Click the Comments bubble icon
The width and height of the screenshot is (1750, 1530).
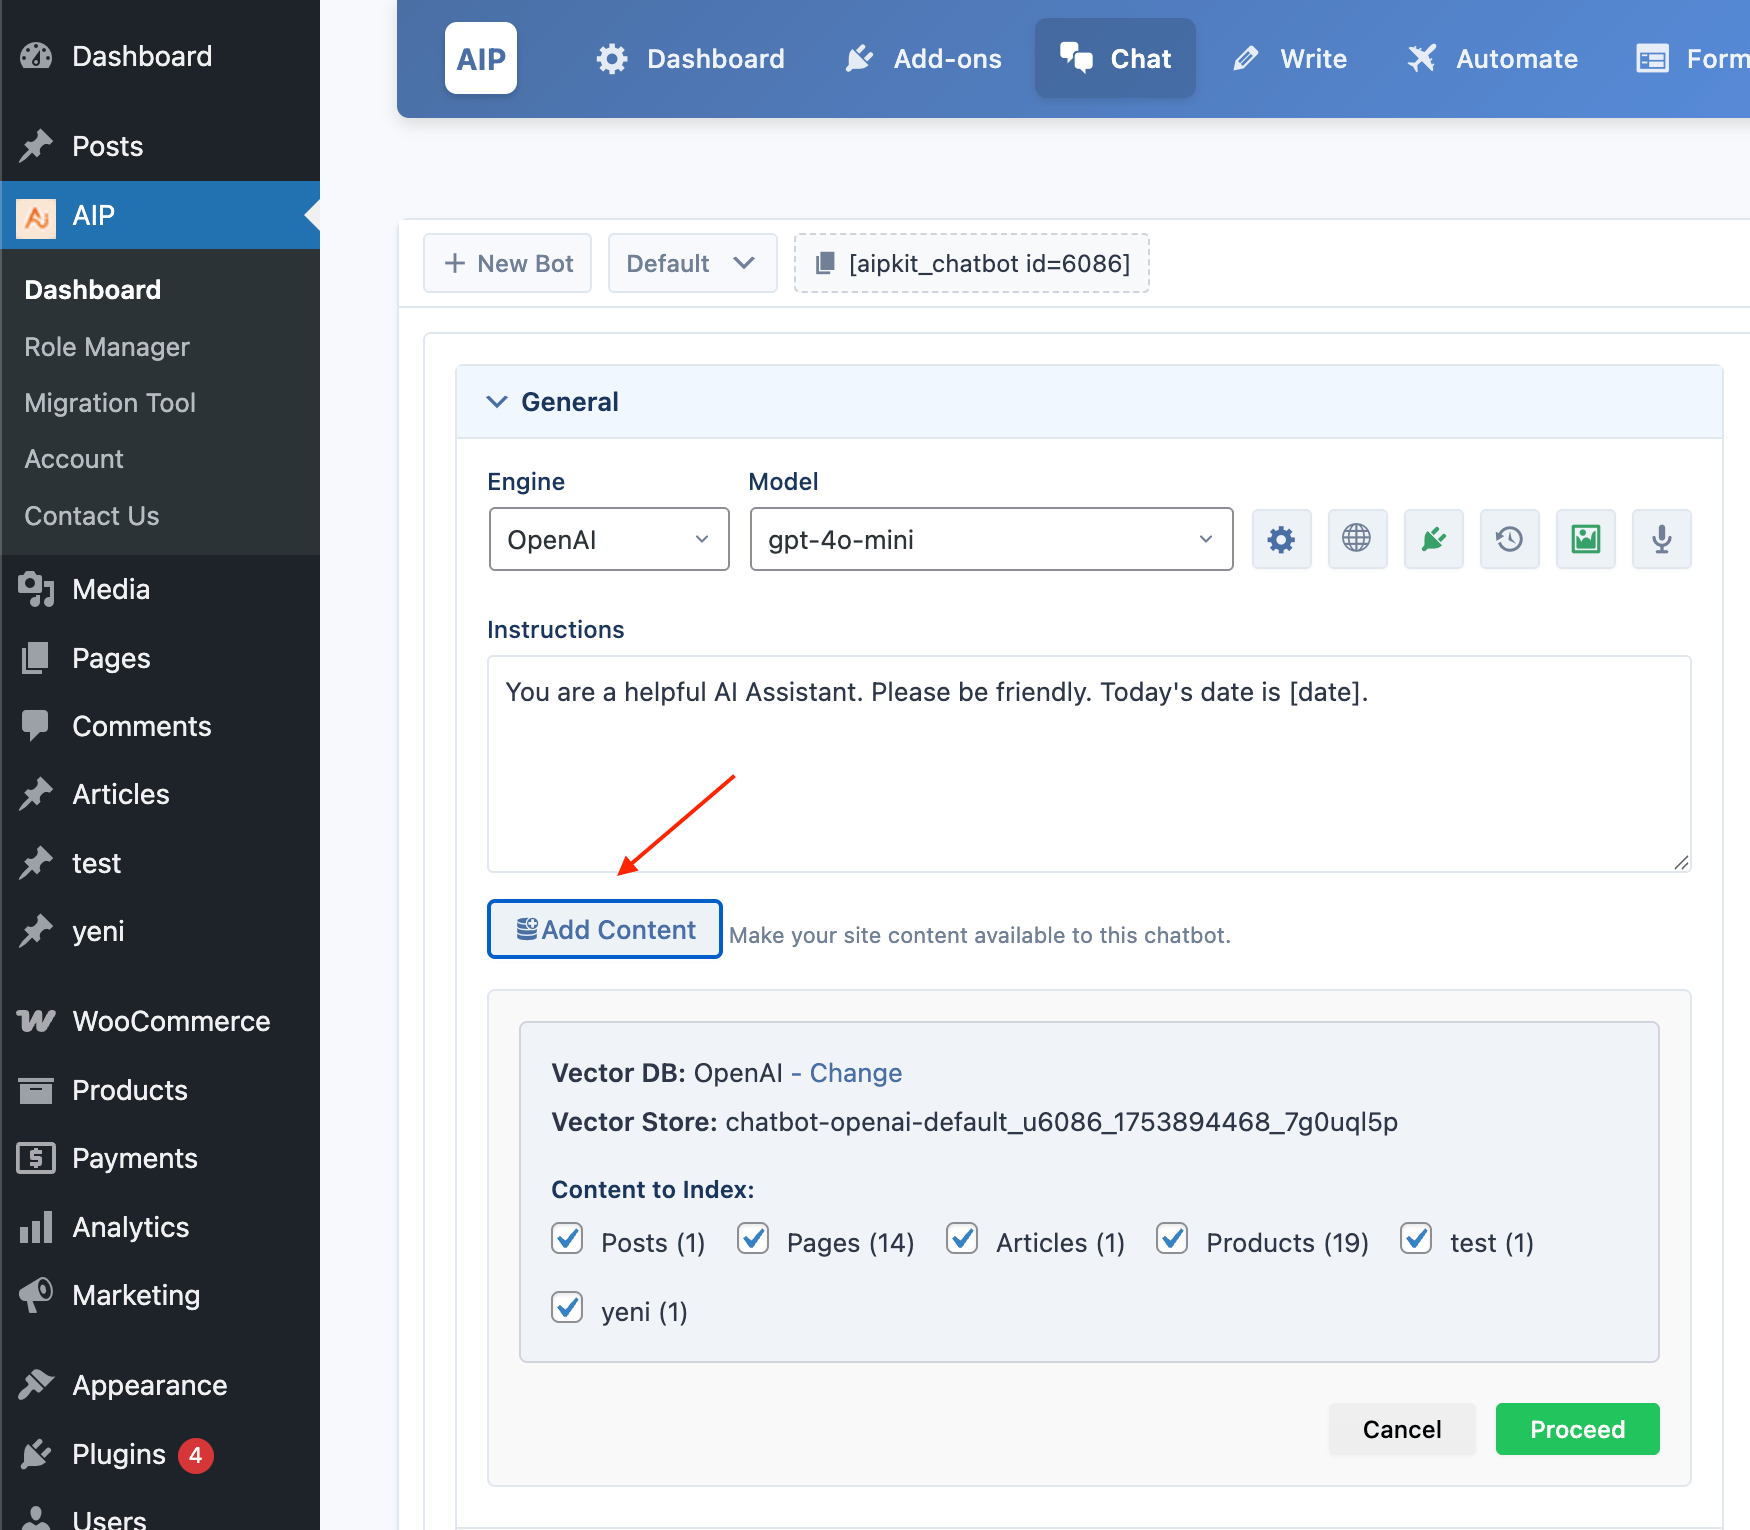point(36,726)
